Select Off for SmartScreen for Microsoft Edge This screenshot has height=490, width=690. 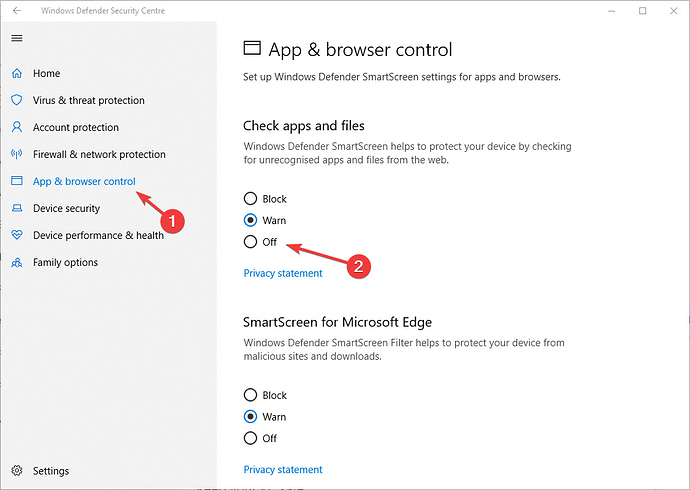click(251, 438)
